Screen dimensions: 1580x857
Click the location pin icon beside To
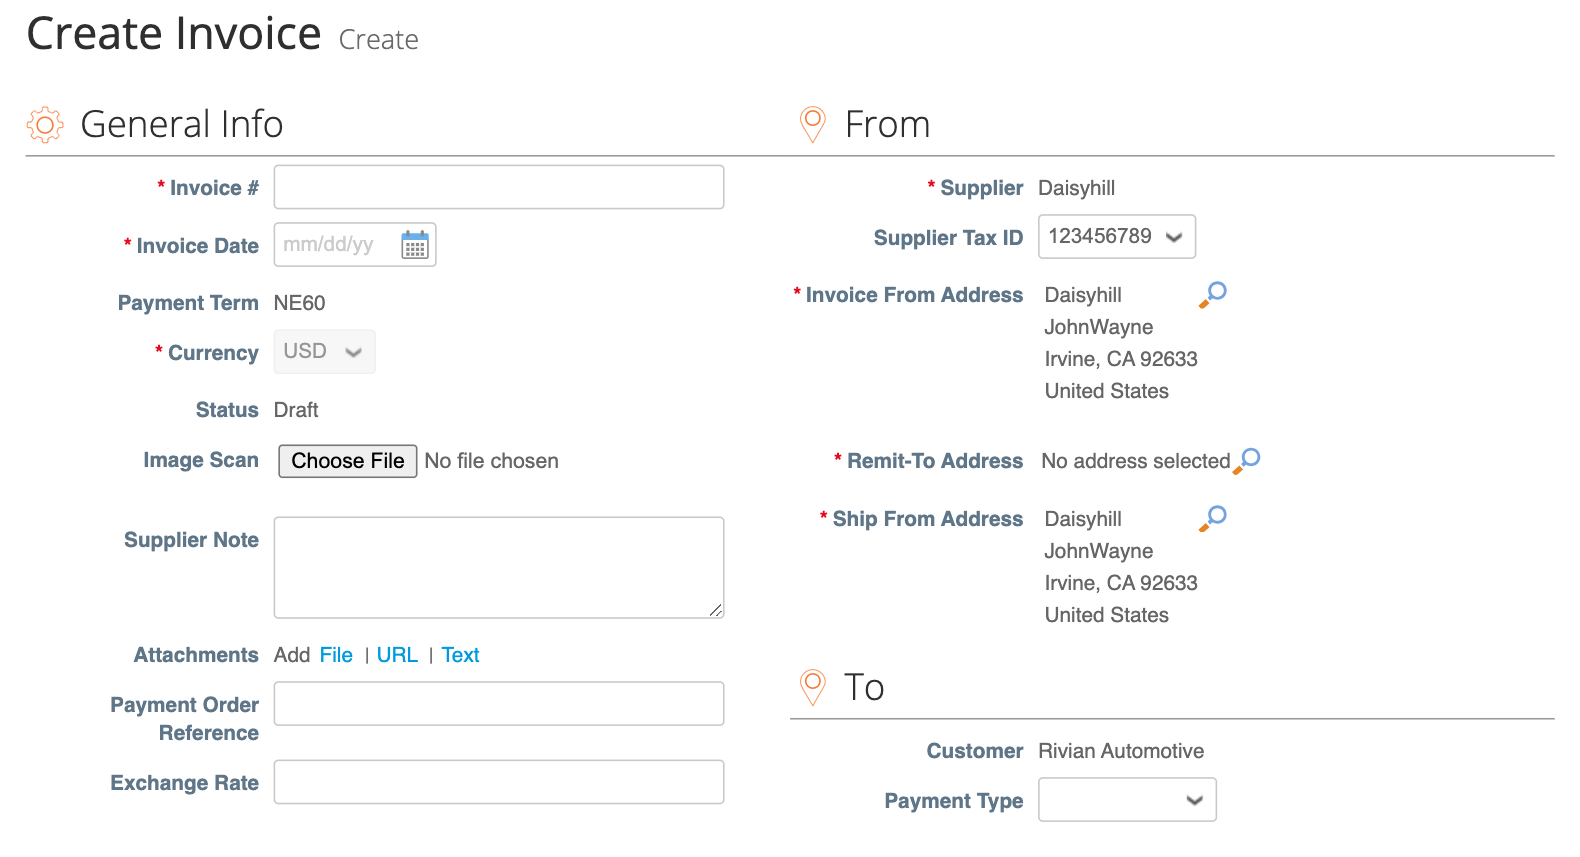[x=812, y=687]
